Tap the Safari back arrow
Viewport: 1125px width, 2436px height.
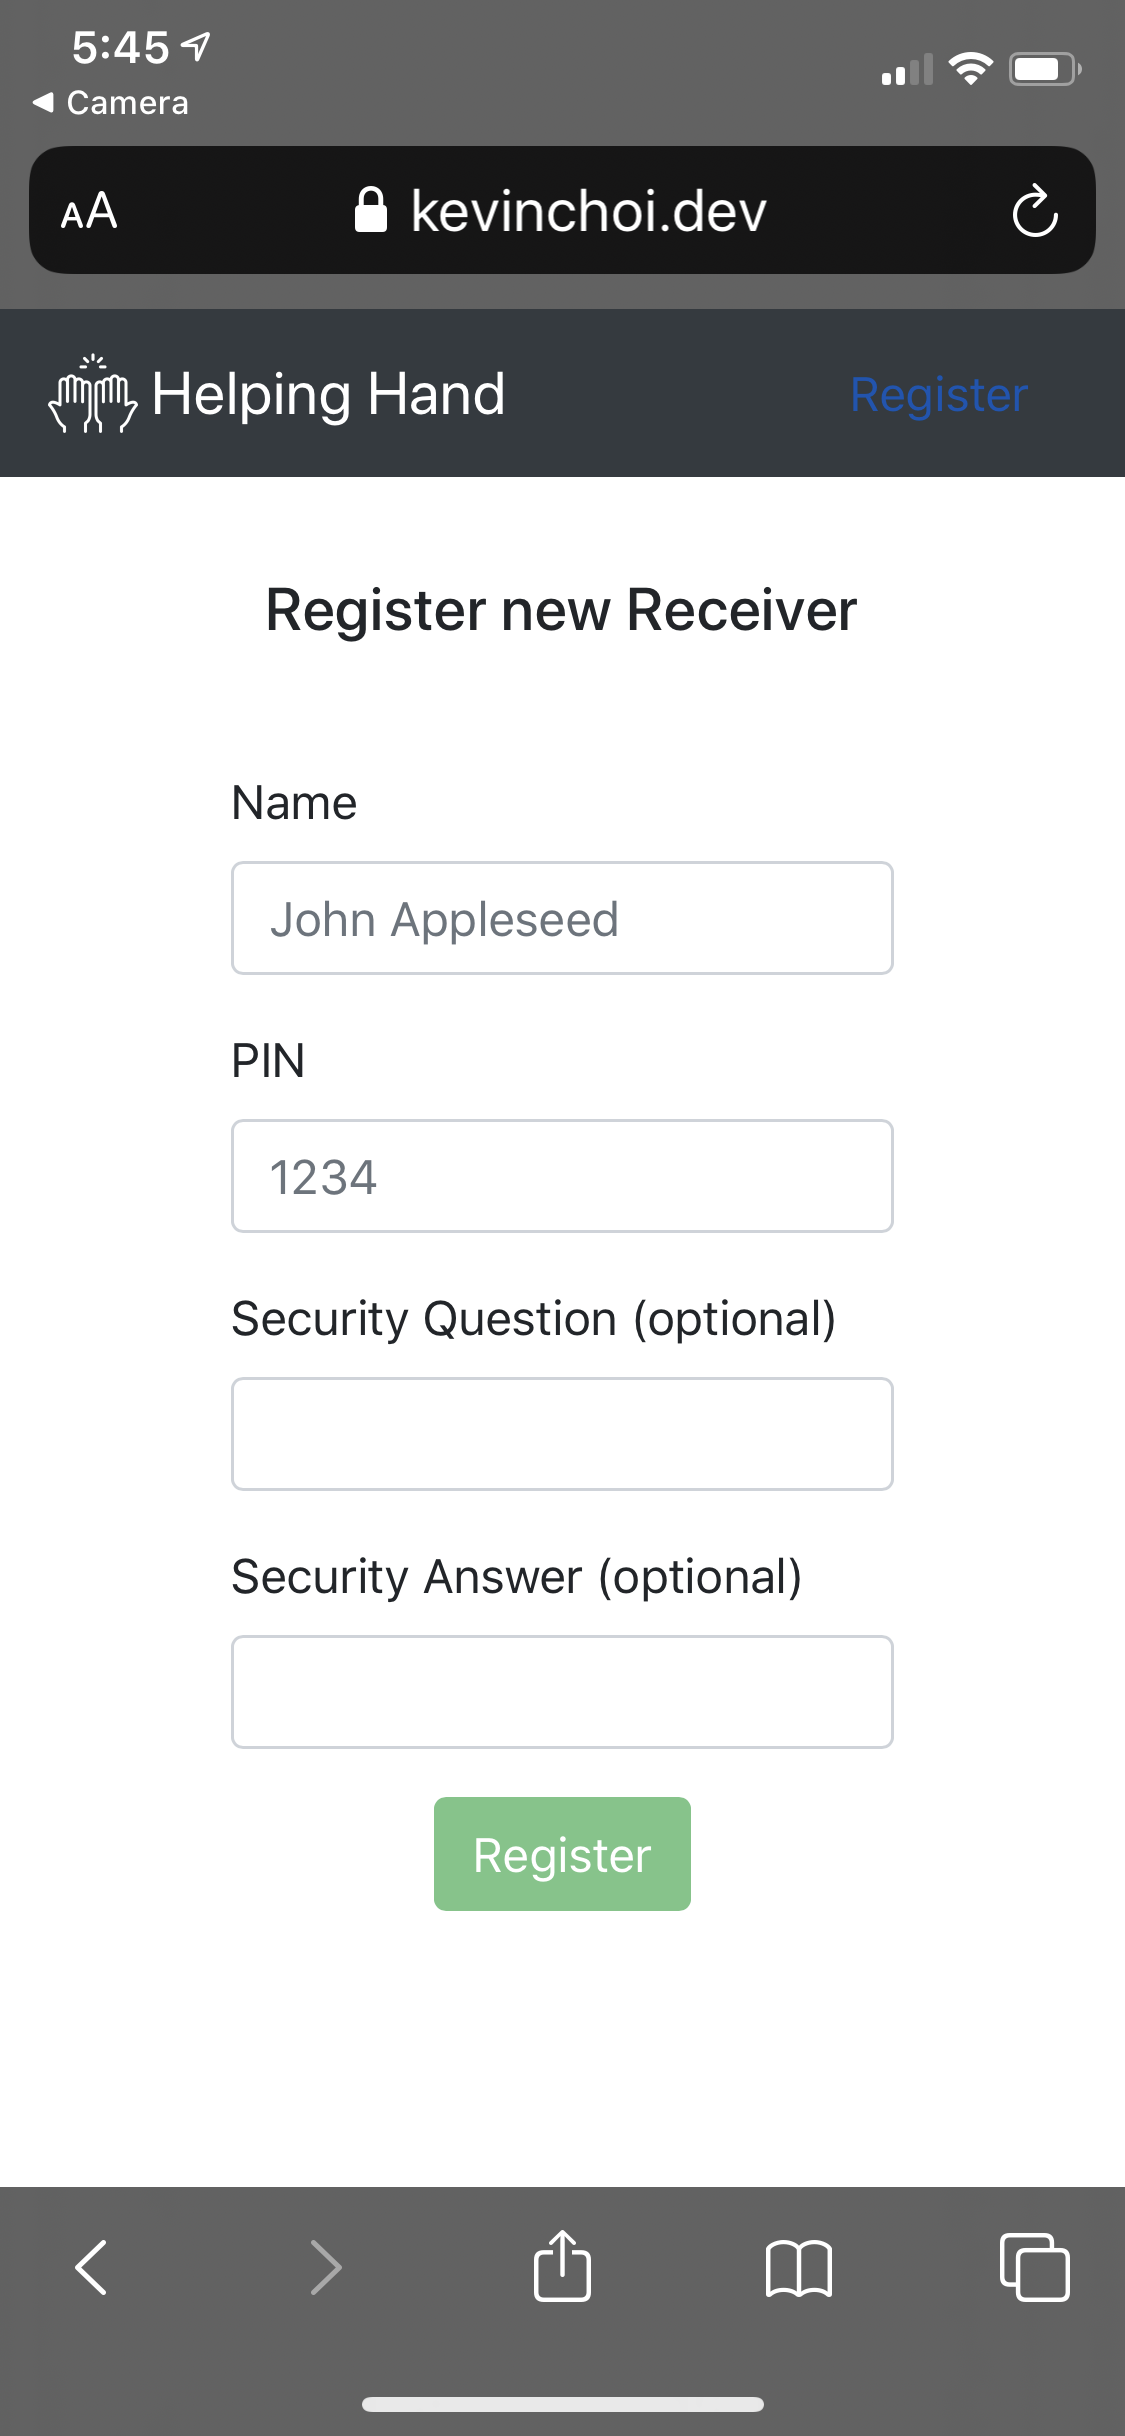pos(91,2266)
